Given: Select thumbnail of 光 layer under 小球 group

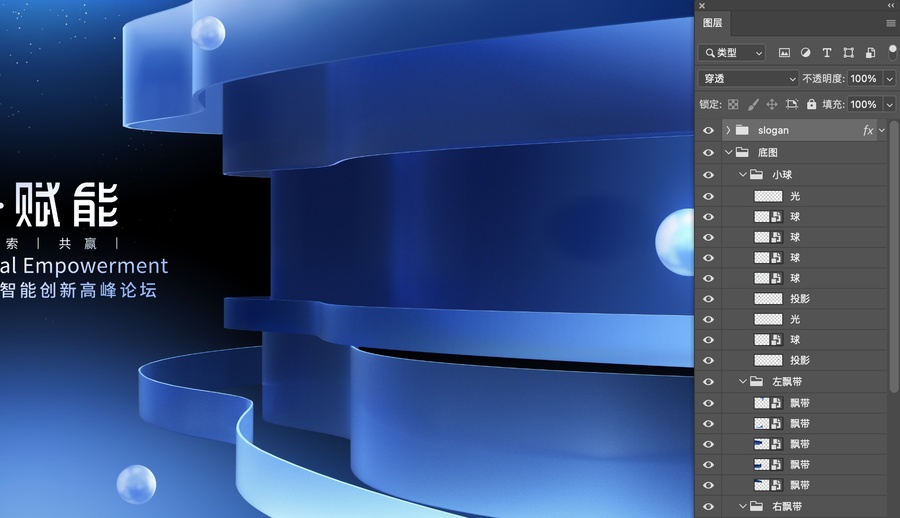Looking at the screenshot, I should pos(768,196).
